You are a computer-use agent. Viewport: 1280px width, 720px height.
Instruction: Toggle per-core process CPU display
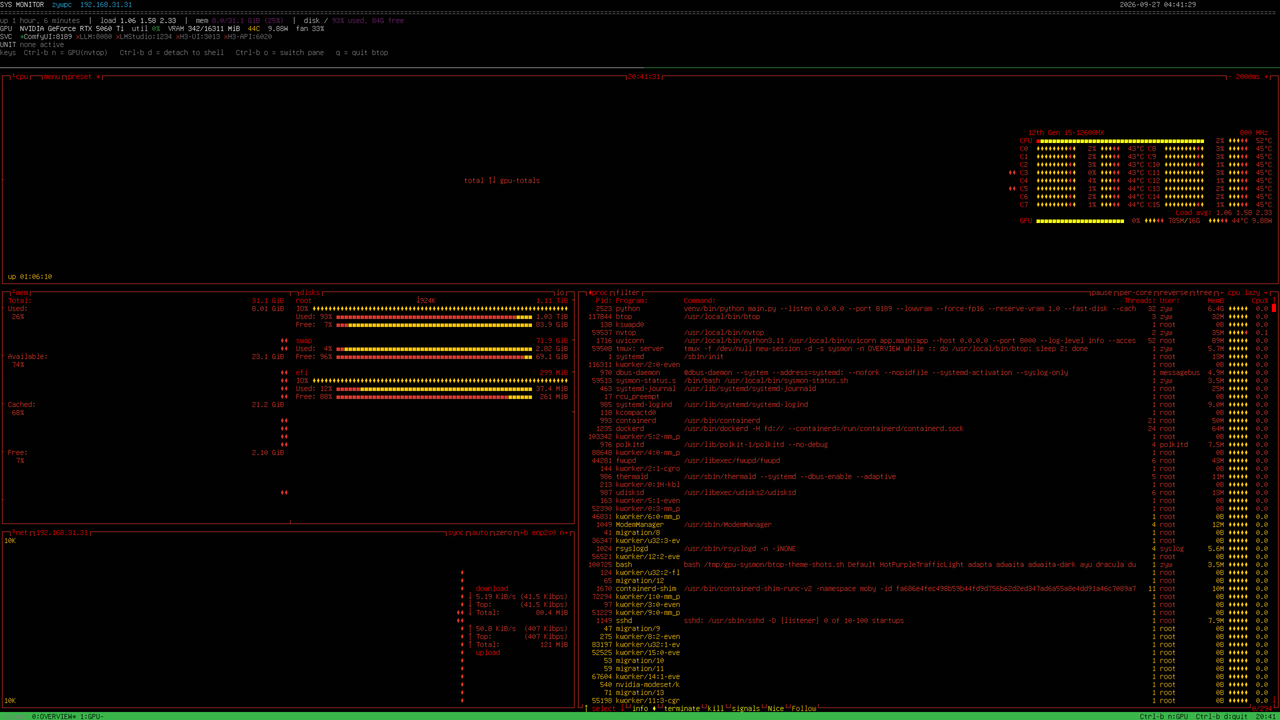(x=1136, y=292)
